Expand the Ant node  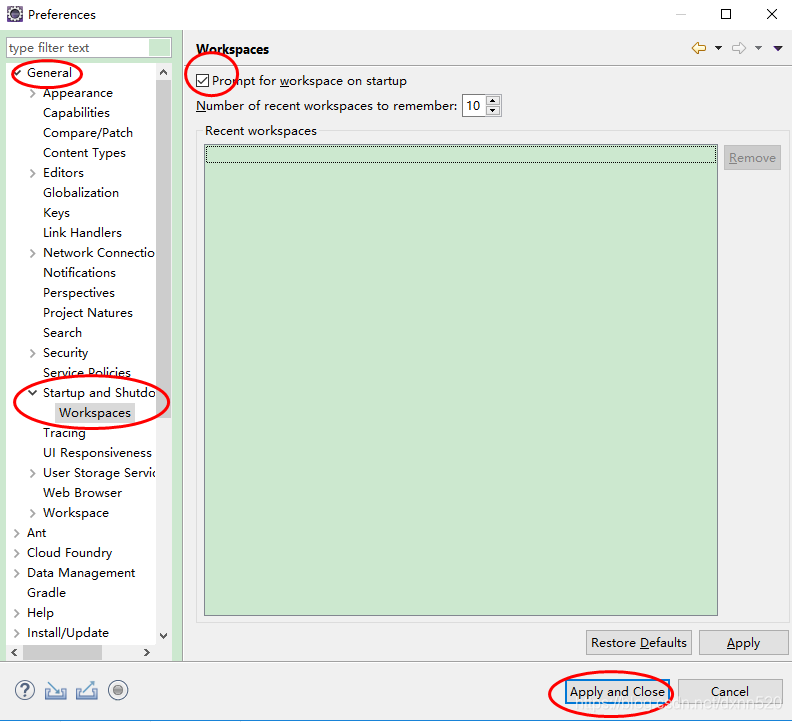point(17,533)
